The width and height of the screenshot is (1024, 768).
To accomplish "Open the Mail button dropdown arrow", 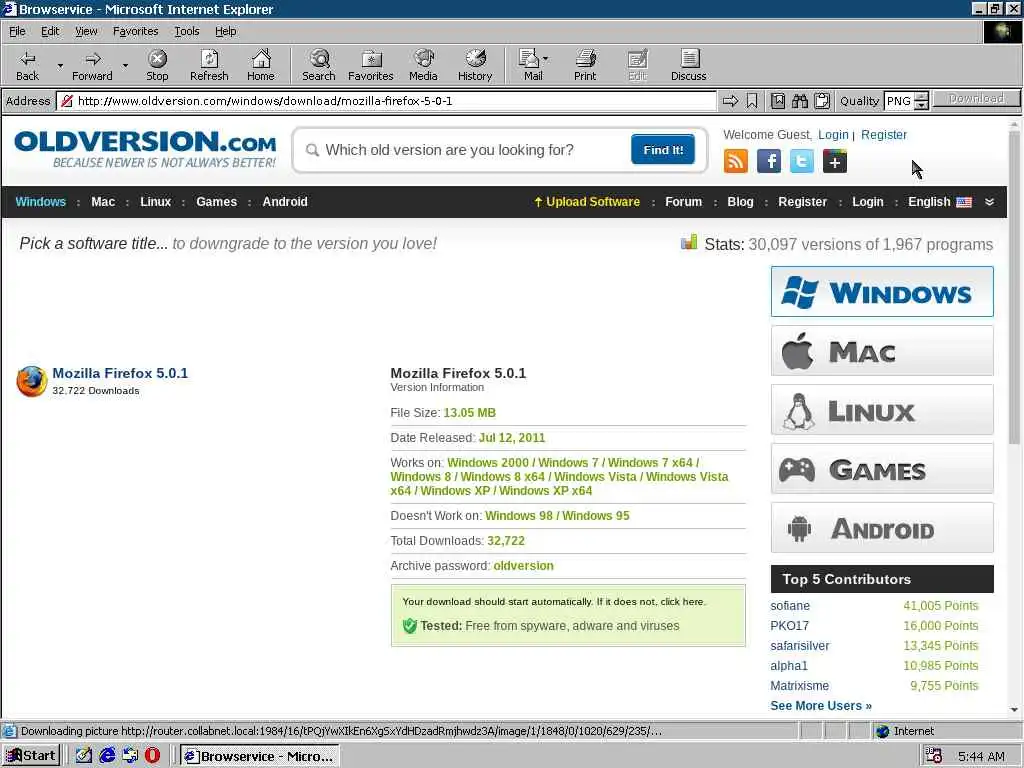I will [x=546, y=59].
